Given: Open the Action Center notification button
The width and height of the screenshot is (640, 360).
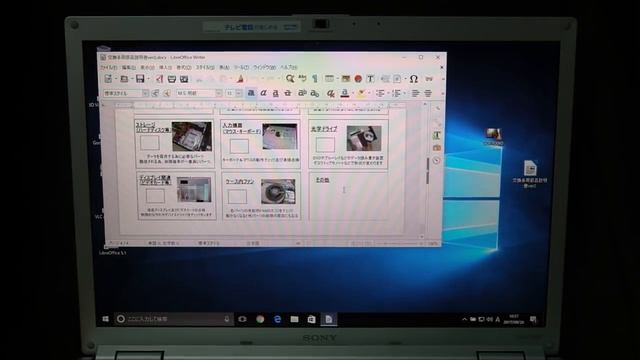Looking at the screenshot, I should (x=533, y=319).
